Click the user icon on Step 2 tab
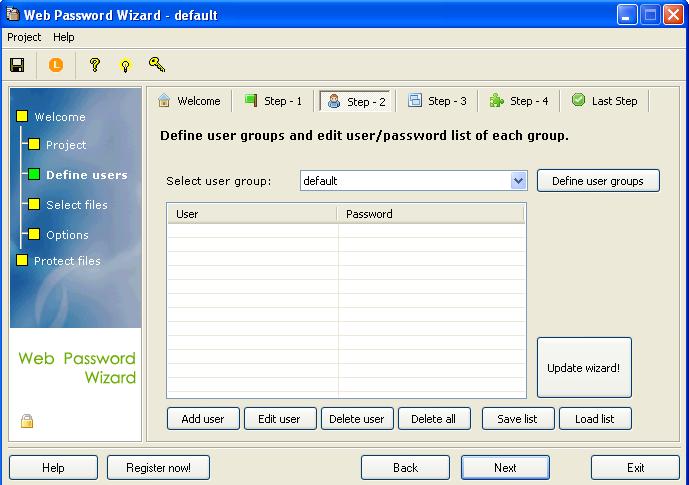Viewport: 689px width, 485px height. point(334,101)
